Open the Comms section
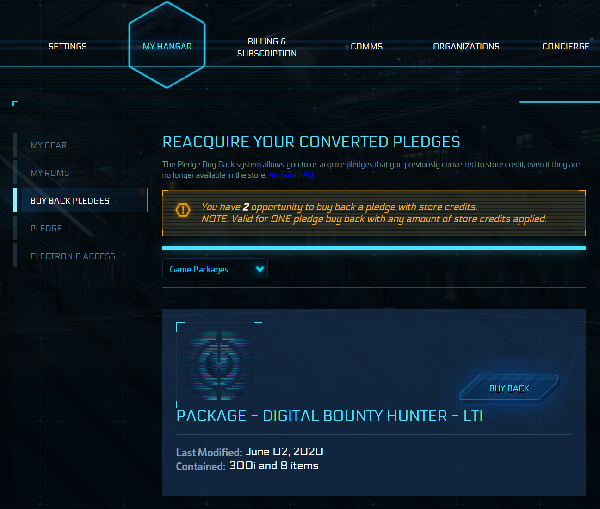Screen dimensions: 600x509 [366, 47]
